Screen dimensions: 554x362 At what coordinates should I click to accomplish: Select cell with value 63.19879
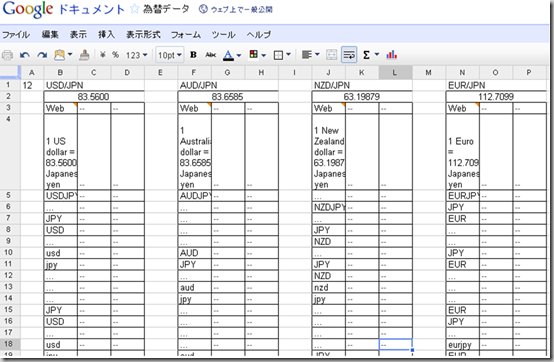click(362, 97)
